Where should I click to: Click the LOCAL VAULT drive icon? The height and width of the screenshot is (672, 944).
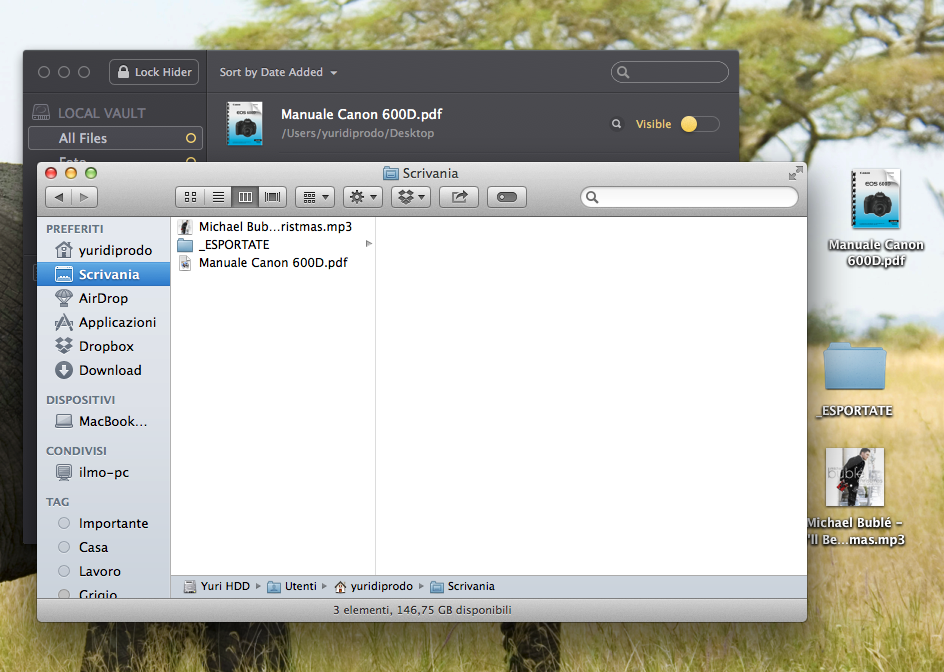41,113
